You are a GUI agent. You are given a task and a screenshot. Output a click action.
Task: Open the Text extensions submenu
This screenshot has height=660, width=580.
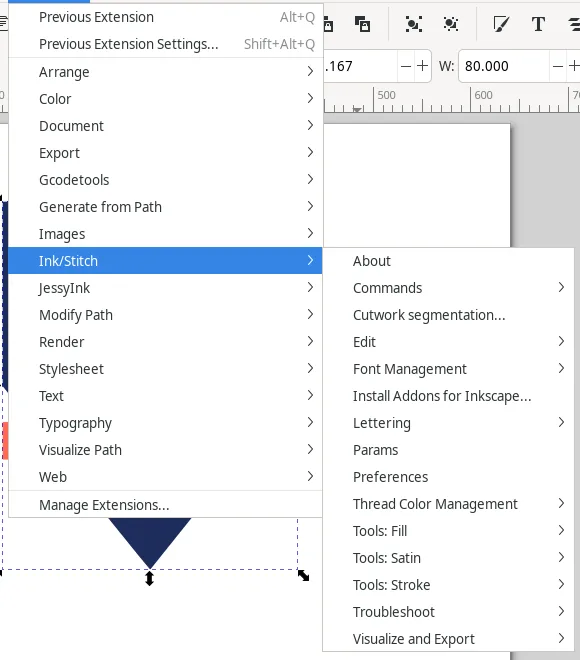tap(165, 396)
